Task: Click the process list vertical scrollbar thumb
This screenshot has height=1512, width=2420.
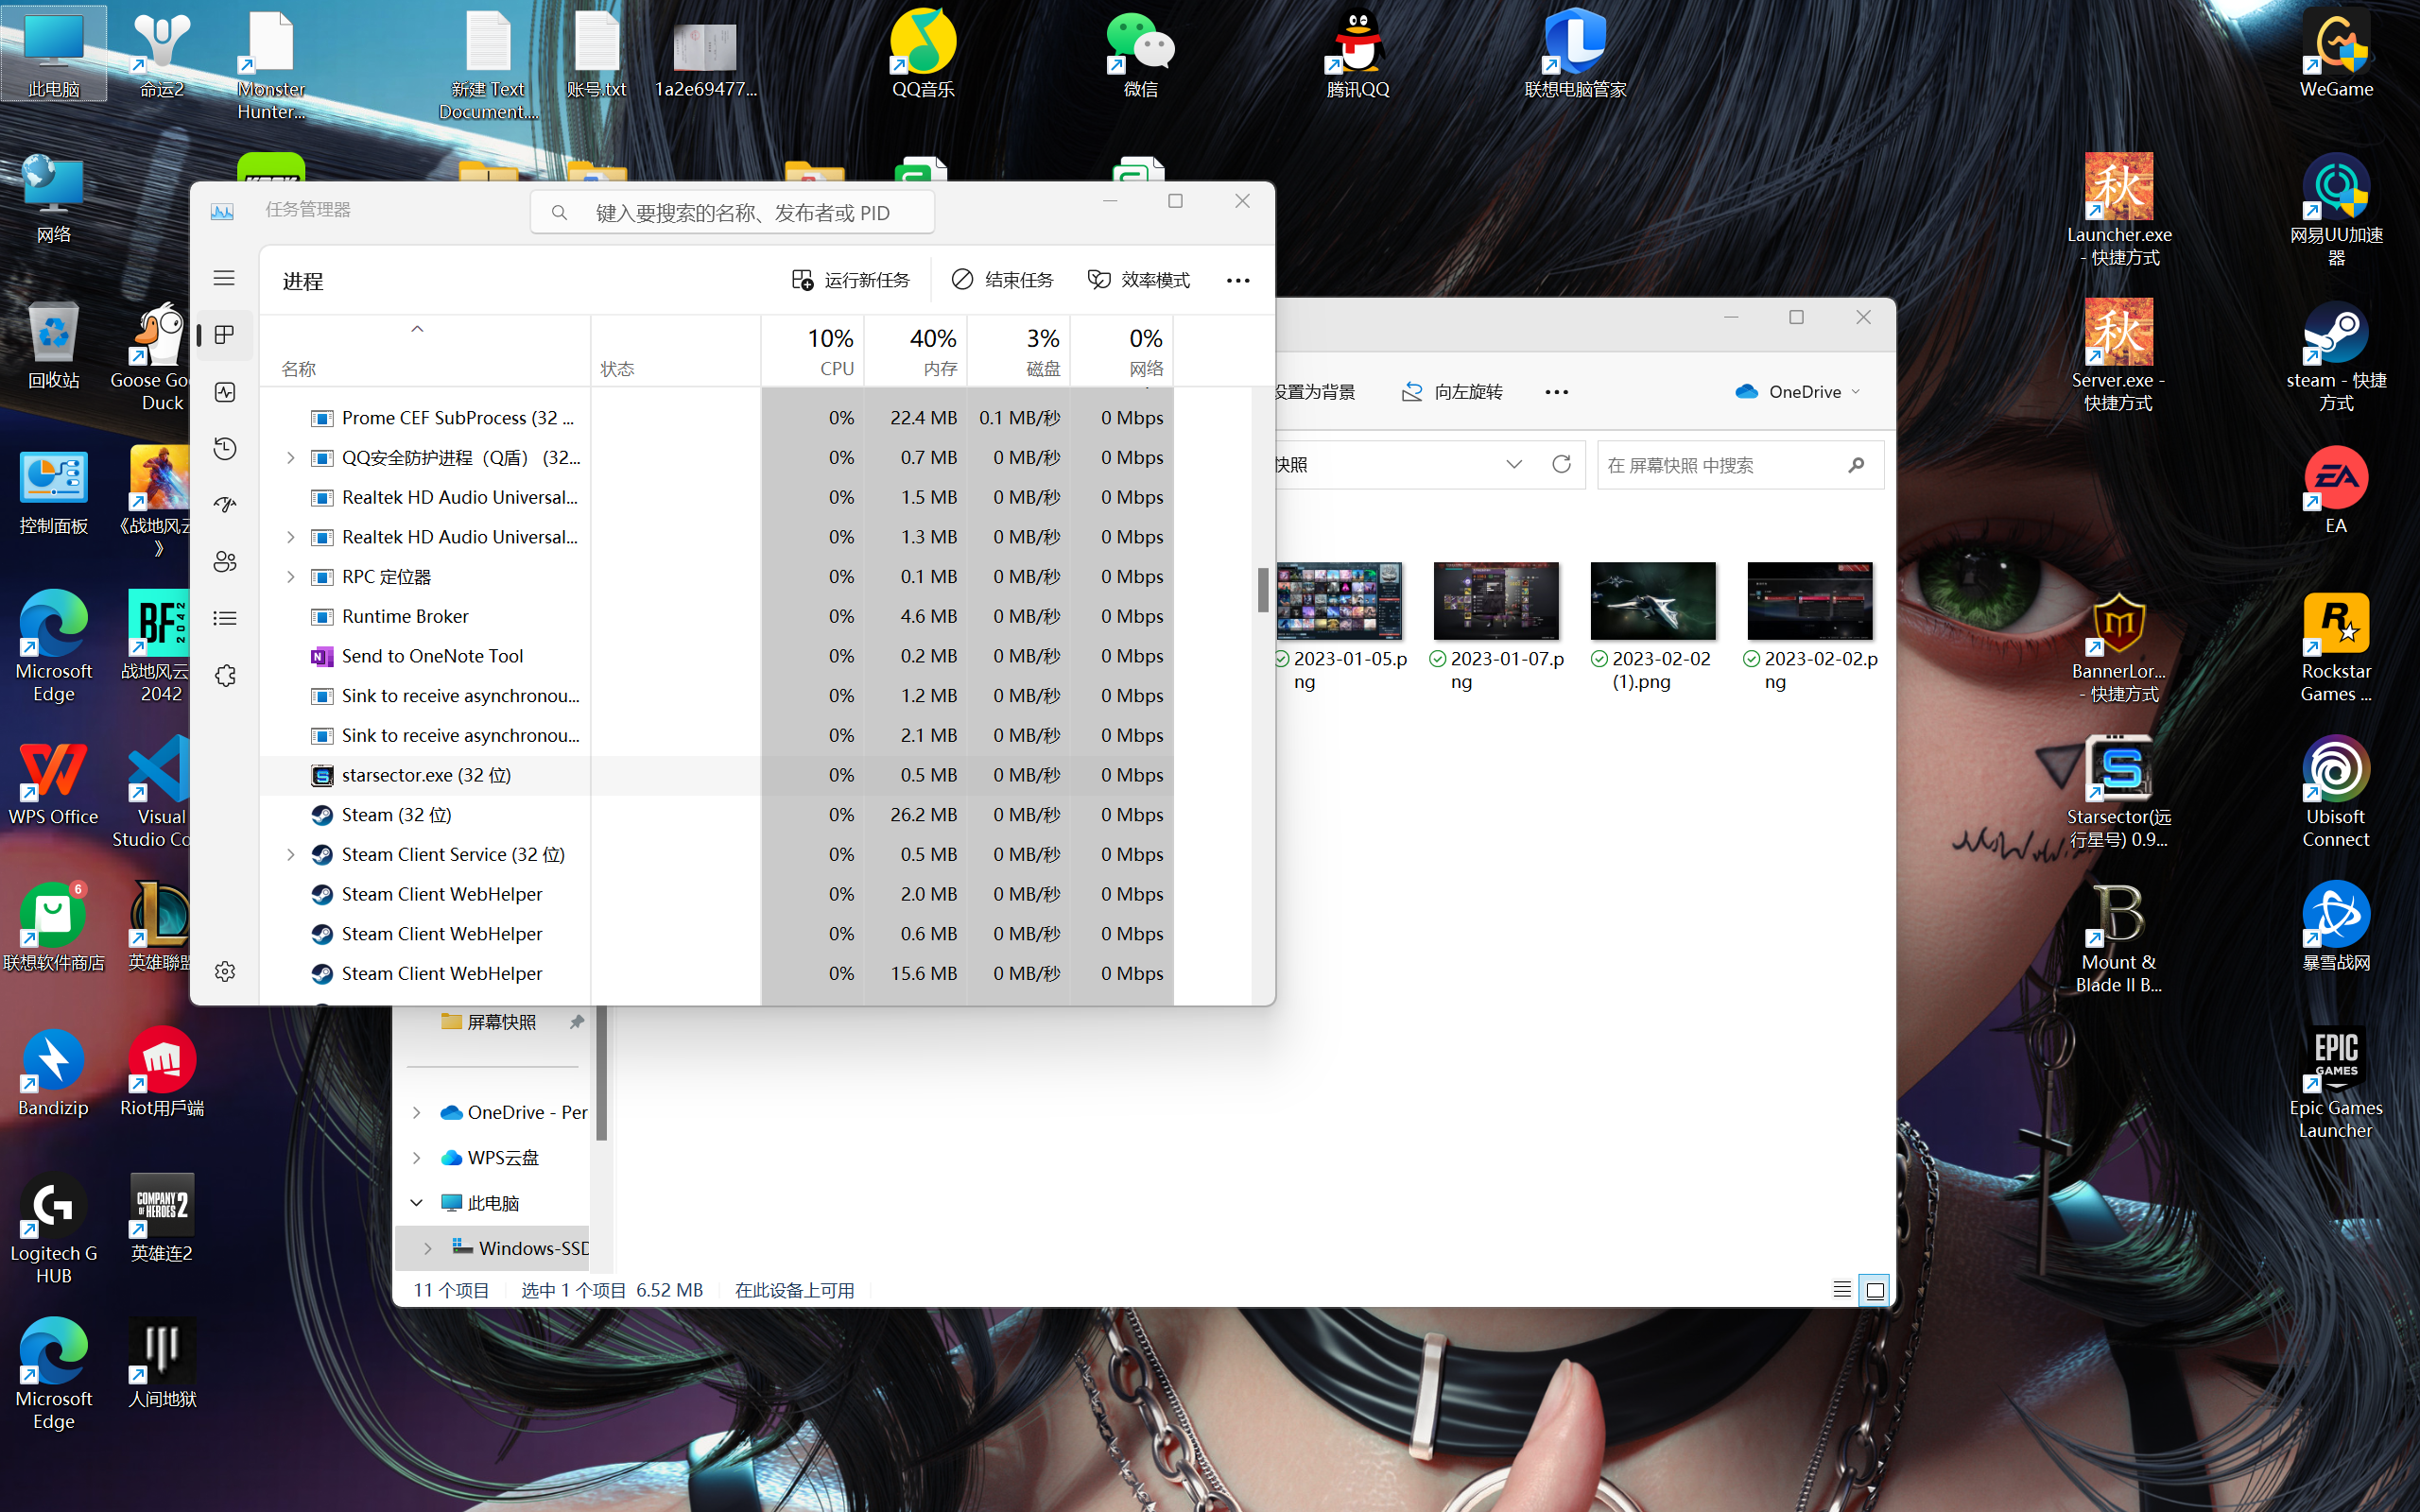Action: (x=1262, y=589)
